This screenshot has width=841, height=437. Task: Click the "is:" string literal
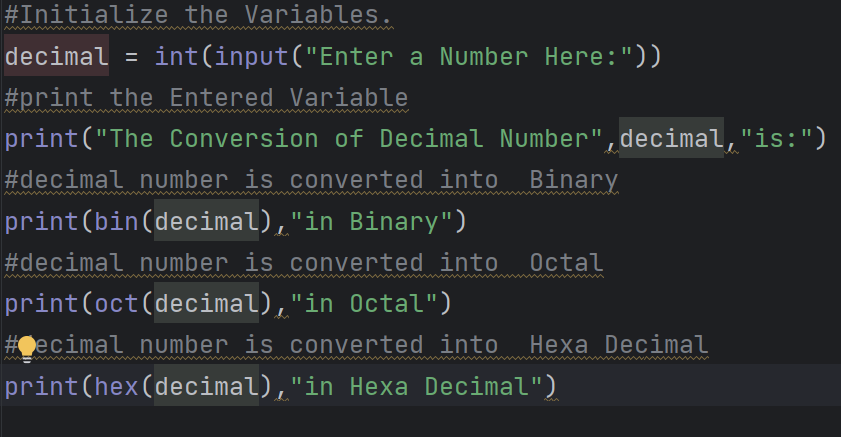tap(776, 138)
